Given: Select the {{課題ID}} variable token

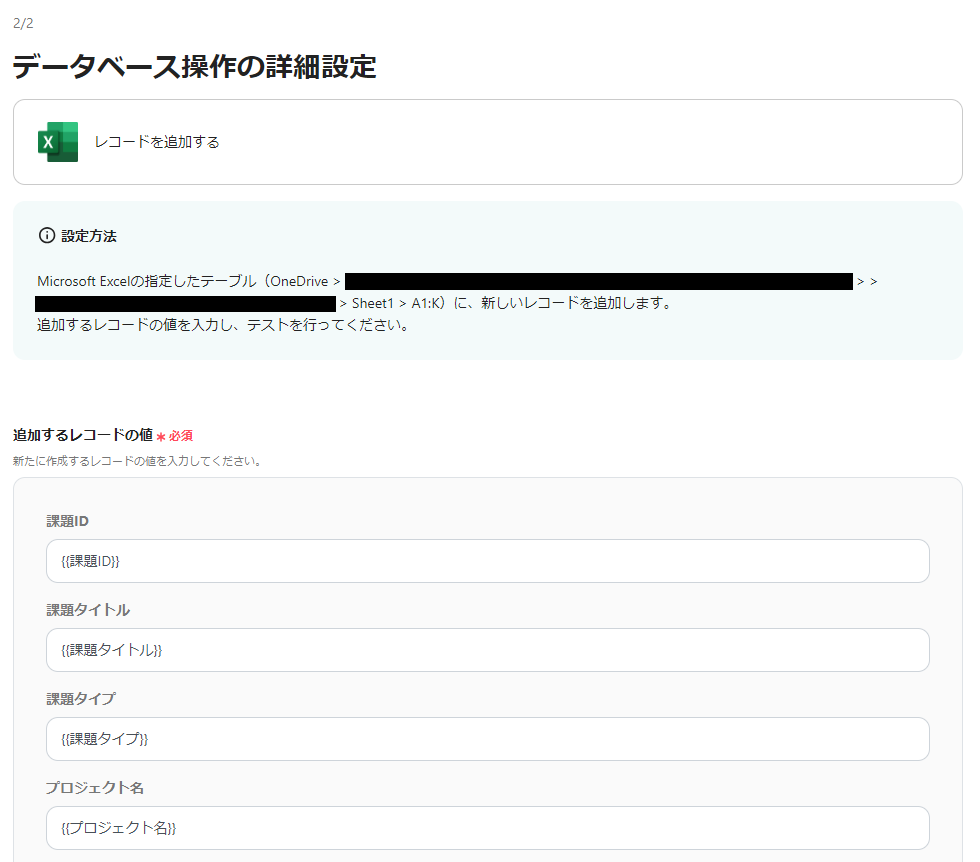Looking at the screenshot, I should (x=90, y=561).
